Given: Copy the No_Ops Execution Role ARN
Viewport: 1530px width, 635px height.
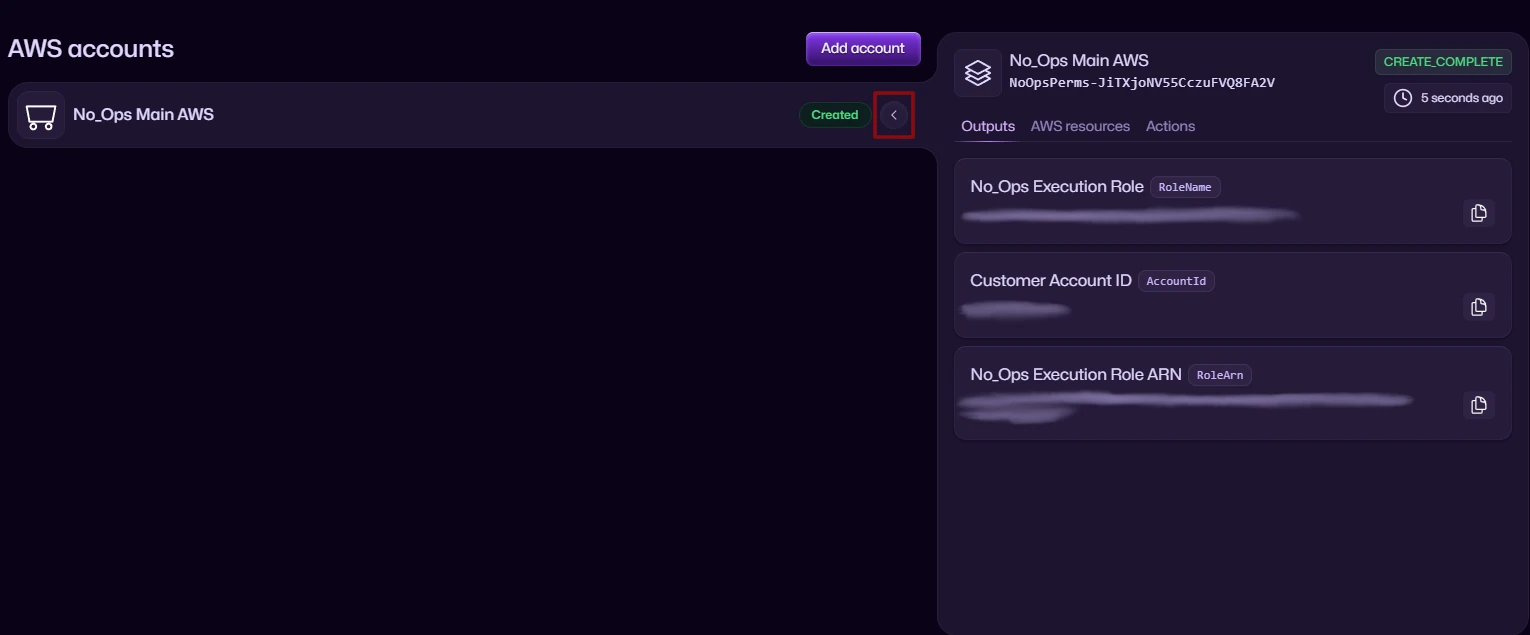Looking at the screenshot, I should click(1478, 405).
